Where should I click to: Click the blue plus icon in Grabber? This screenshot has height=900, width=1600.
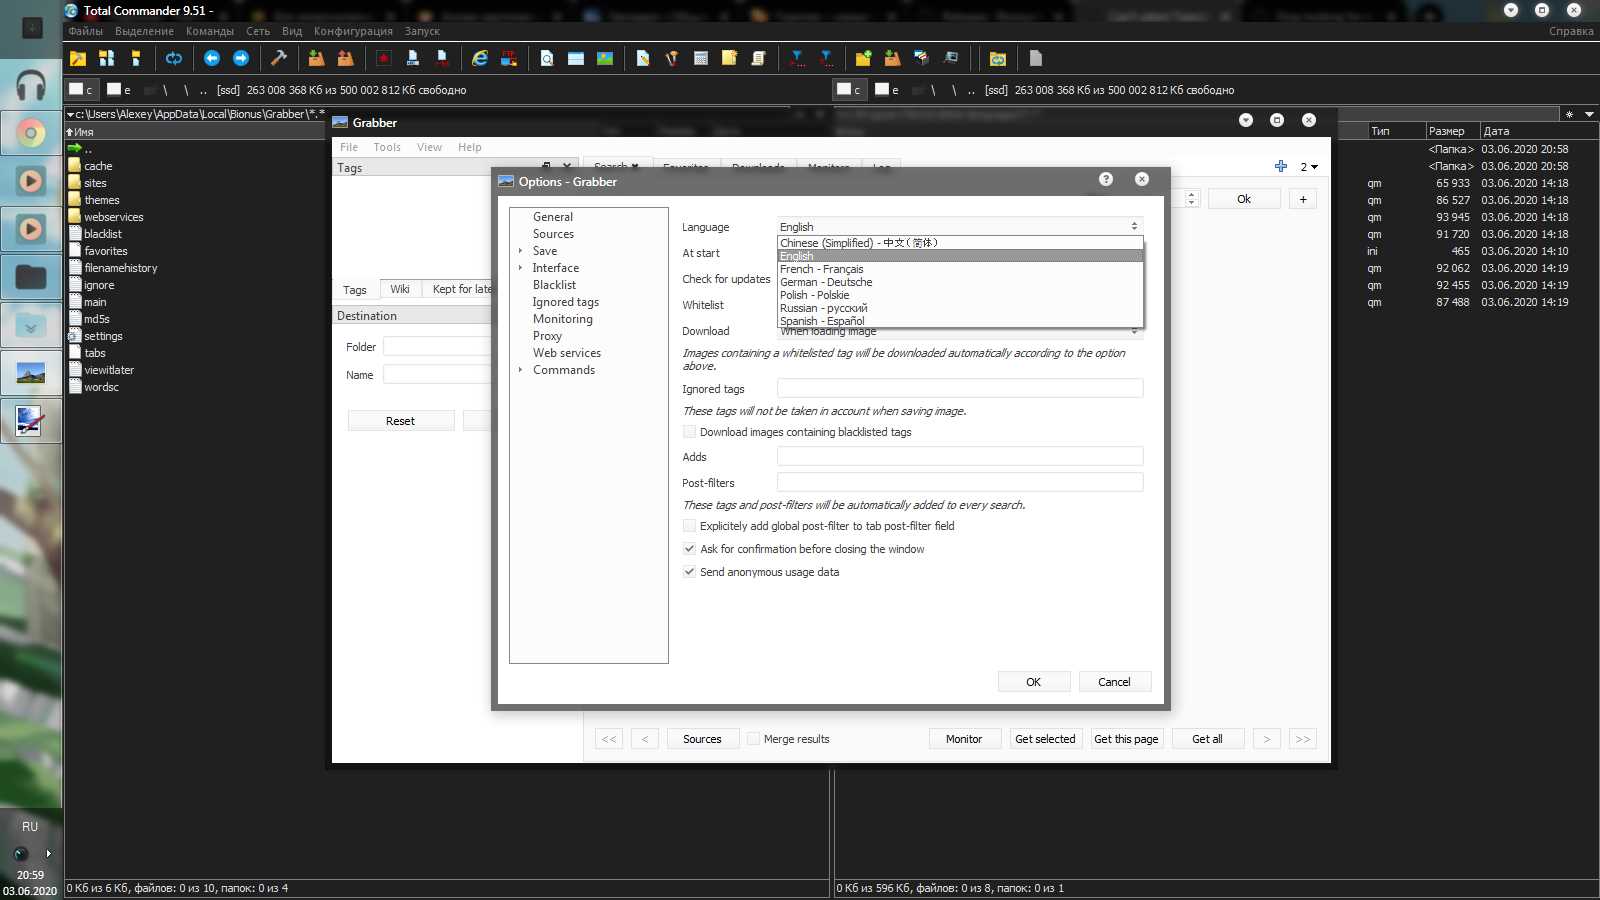pyautogui.click(x=1281, y=166)
